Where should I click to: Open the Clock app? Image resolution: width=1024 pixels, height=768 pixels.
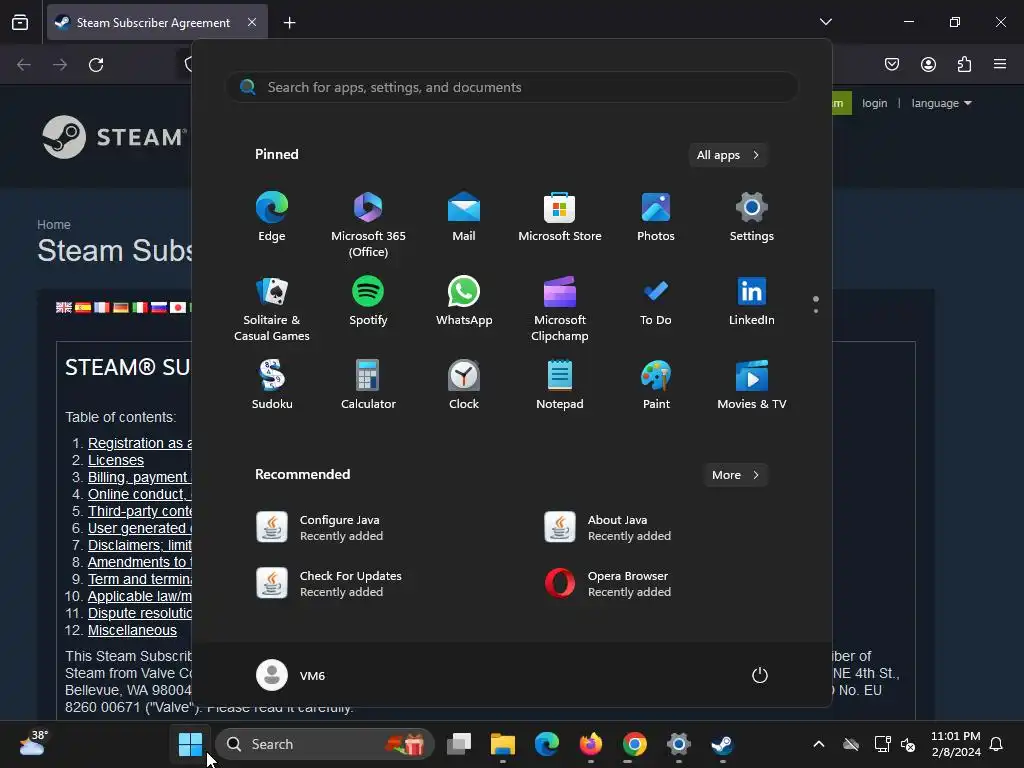(464, 385)
